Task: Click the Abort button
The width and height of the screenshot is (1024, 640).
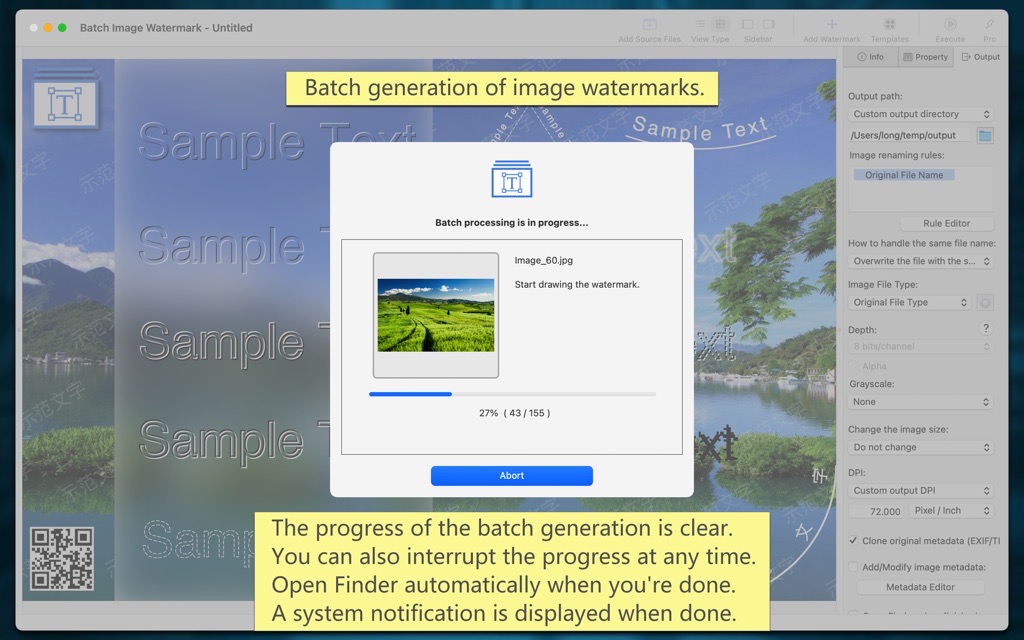Action: [x=511, y=475]
